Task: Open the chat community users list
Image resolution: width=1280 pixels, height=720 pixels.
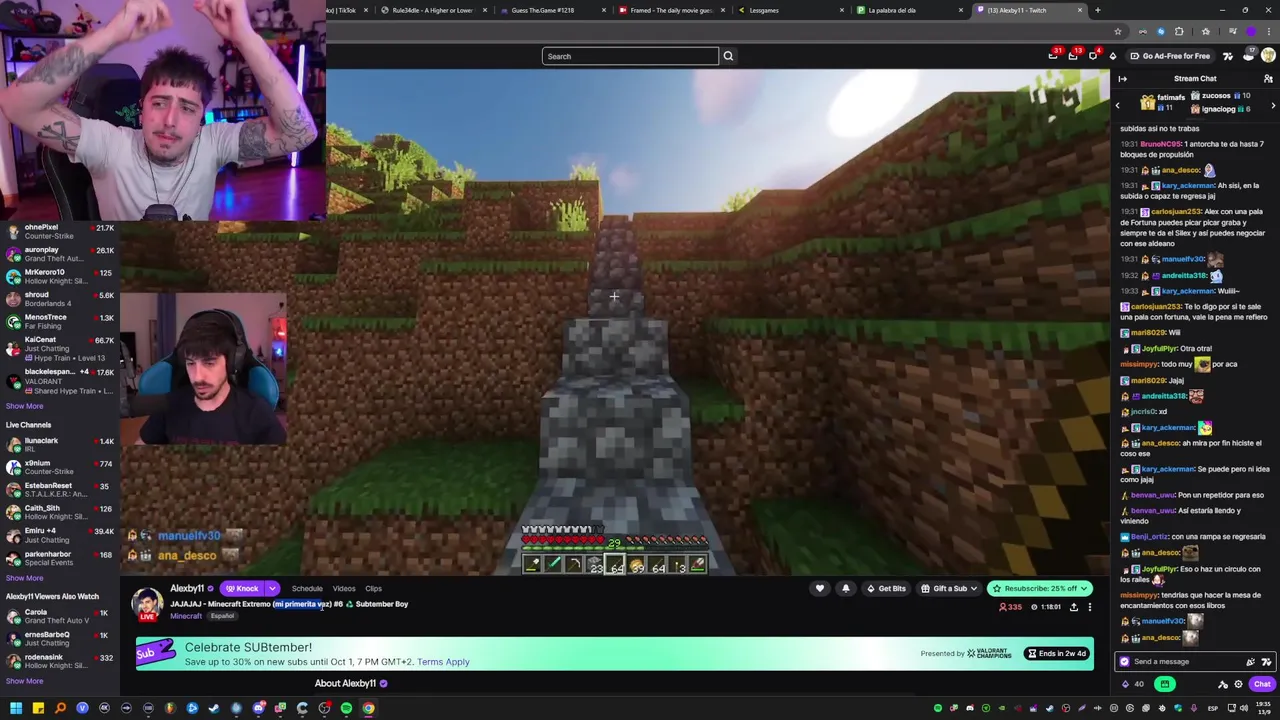Action: tap(1268, 79)
